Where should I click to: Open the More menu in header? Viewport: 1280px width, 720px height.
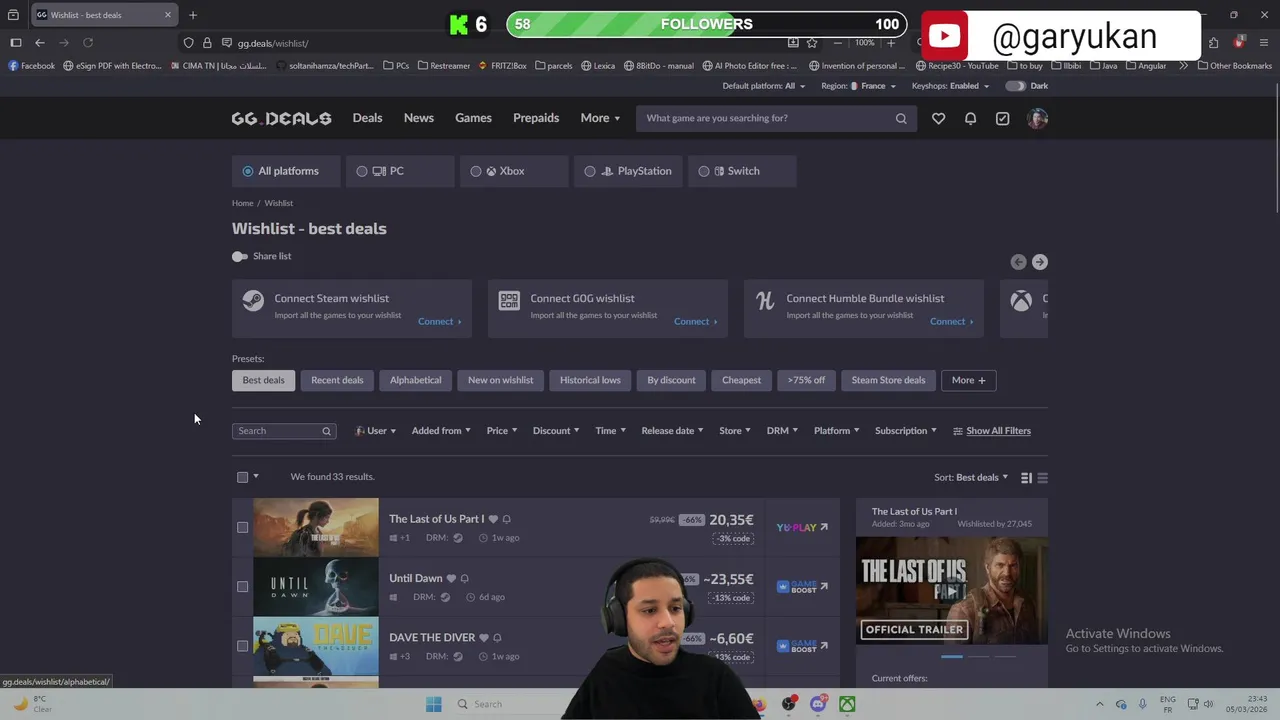click(600, 118)
